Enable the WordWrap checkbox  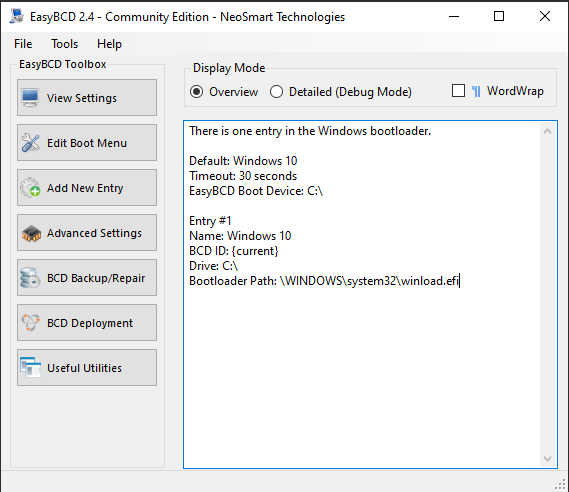458,91
